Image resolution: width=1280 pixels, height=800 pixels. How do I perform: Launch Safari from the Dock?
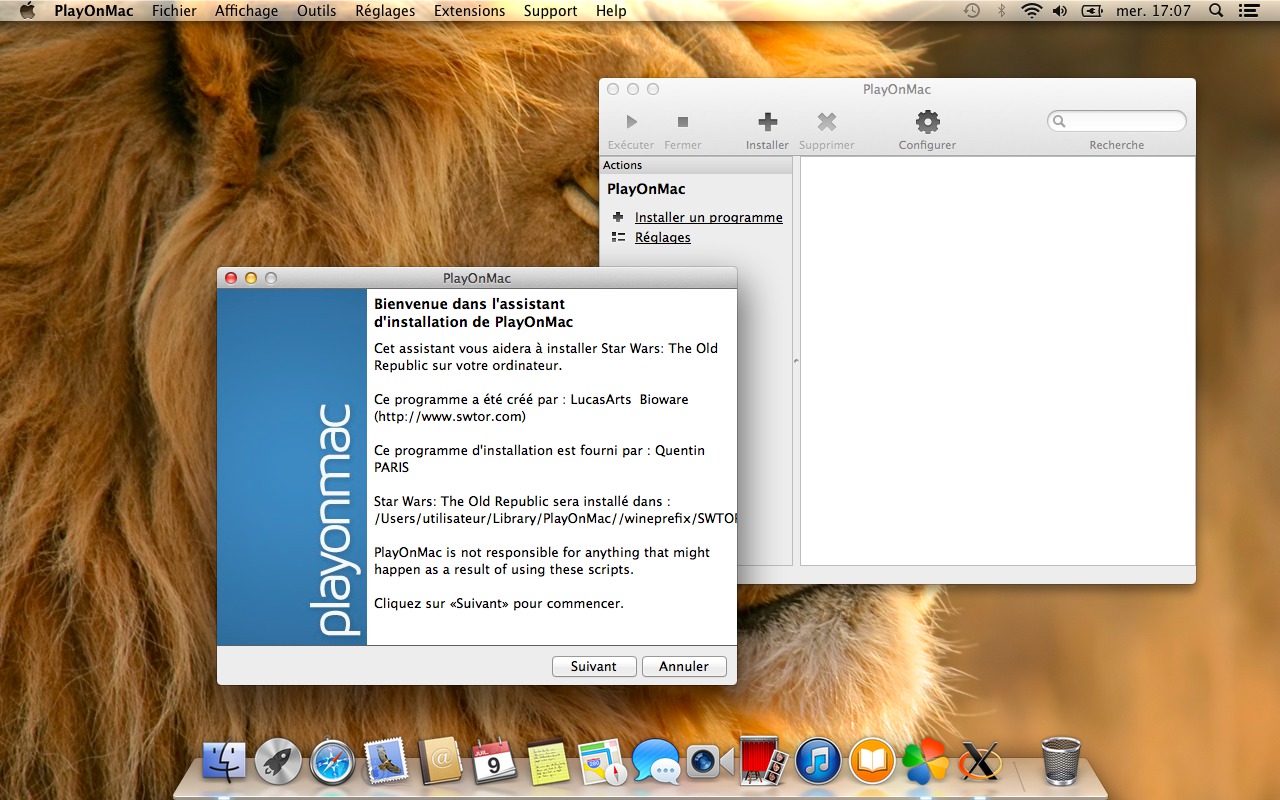tap(332, 762)
